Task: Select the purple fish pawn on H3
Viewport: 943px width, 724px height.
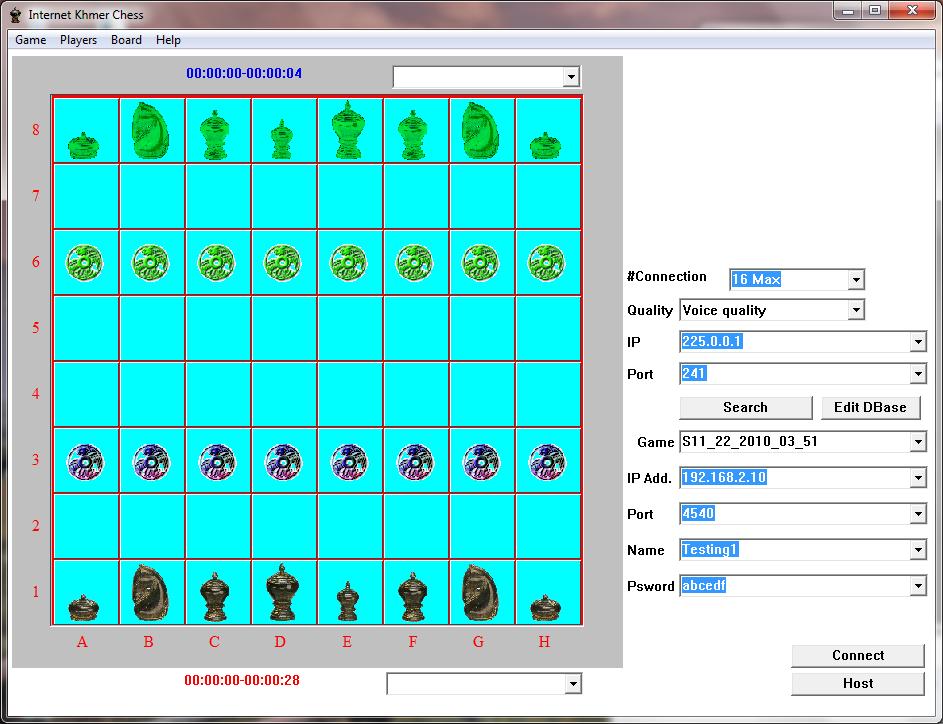Action: coord(546,462)
